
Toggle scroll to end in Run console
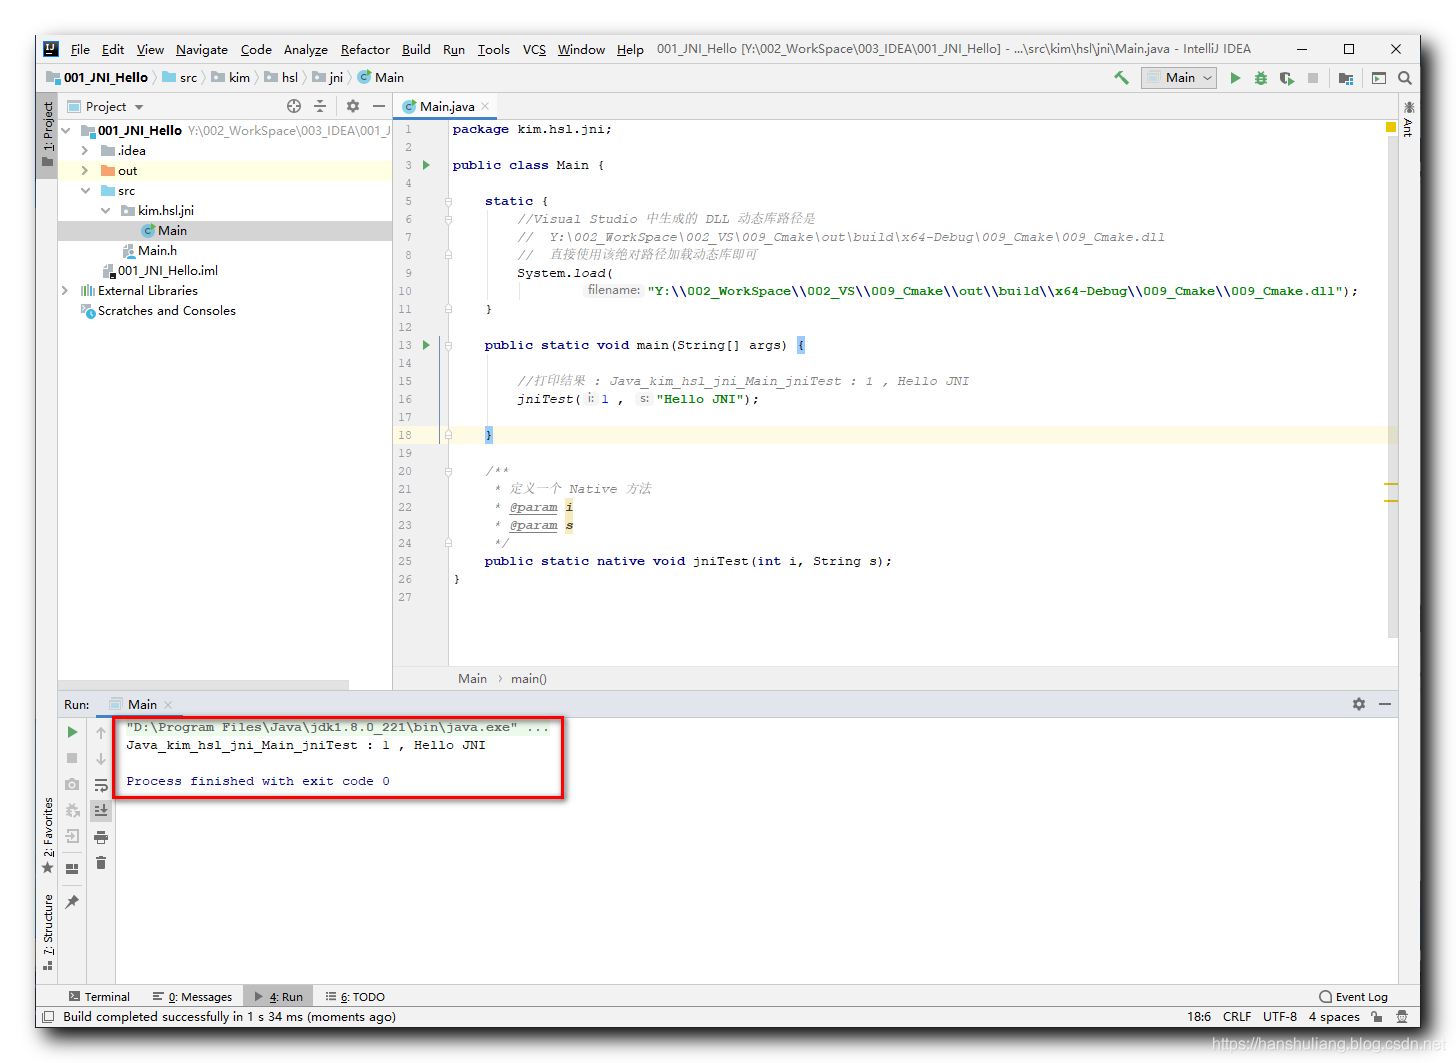tap(101, 811)
